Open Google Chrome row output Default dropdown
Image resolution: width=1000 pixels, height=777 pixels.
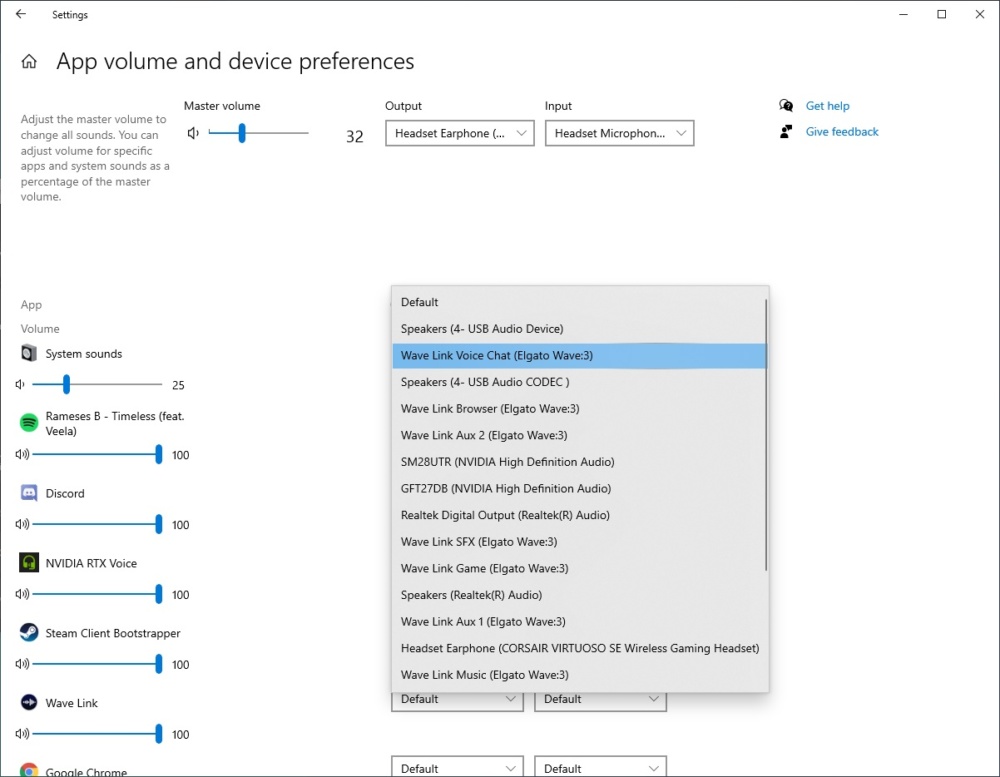(x=457, y=768)
